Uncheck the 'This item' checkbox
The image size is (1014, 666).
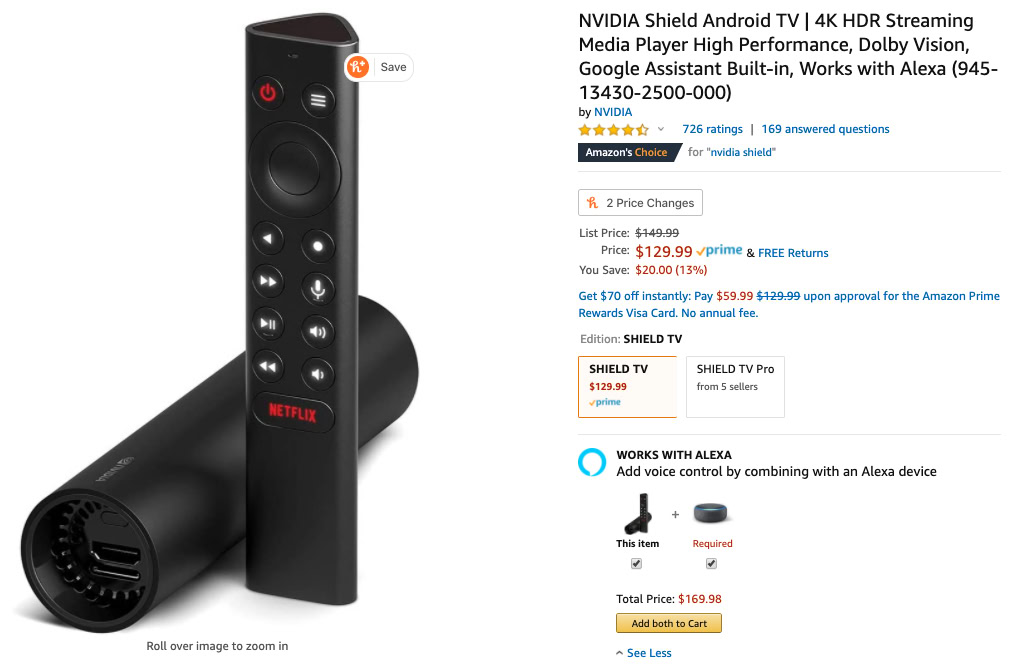click(636, 564)
